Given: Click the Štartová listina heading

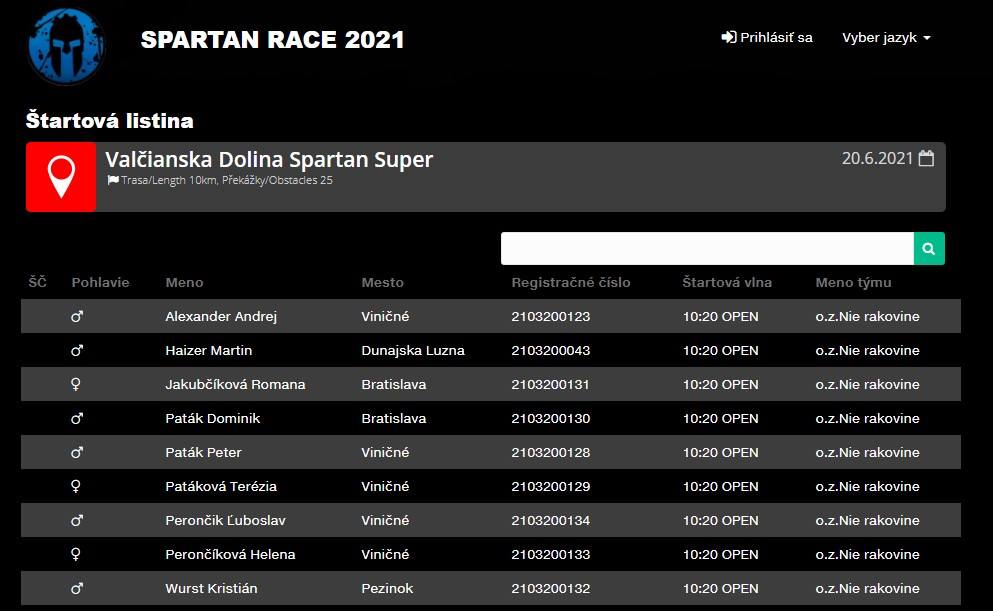Looking at the screenshot, I should [x=110, y=120].
